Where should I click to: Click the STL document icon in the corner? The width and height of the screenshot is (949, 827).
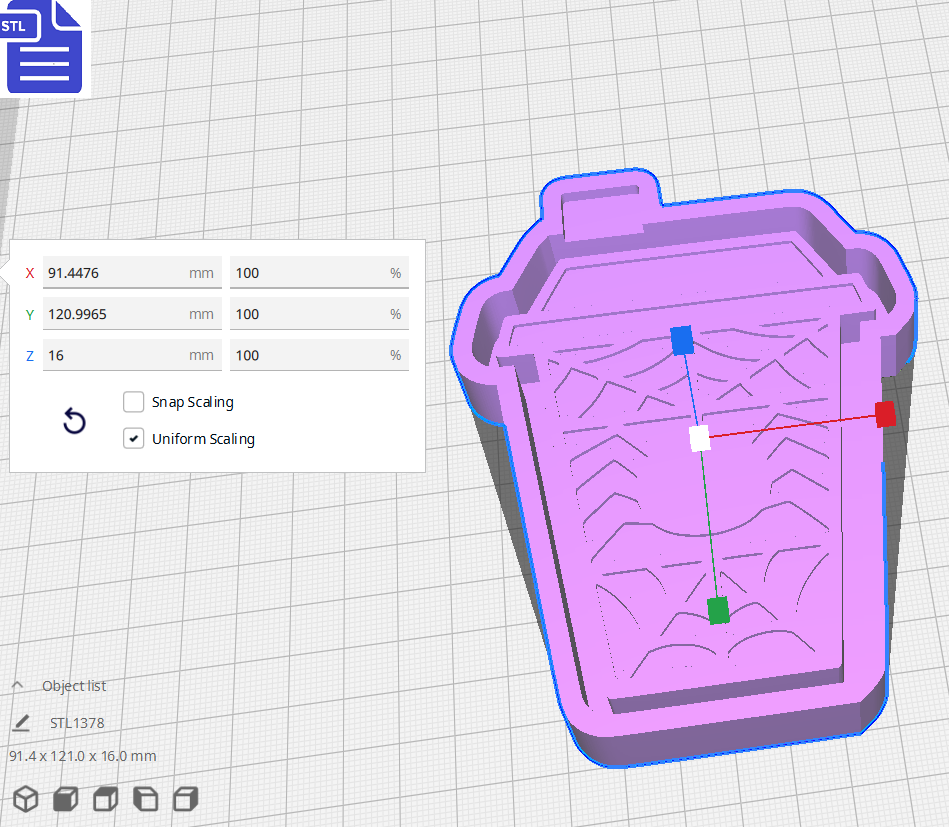[x=45, y=47]
